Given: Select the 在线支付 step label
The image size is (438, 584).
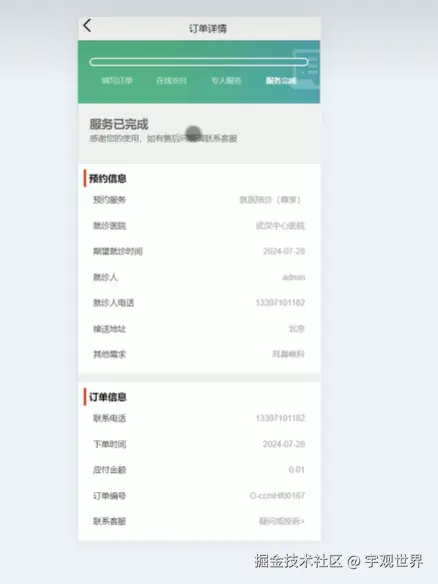Looking at the screenshot, I should coord(171,80).
